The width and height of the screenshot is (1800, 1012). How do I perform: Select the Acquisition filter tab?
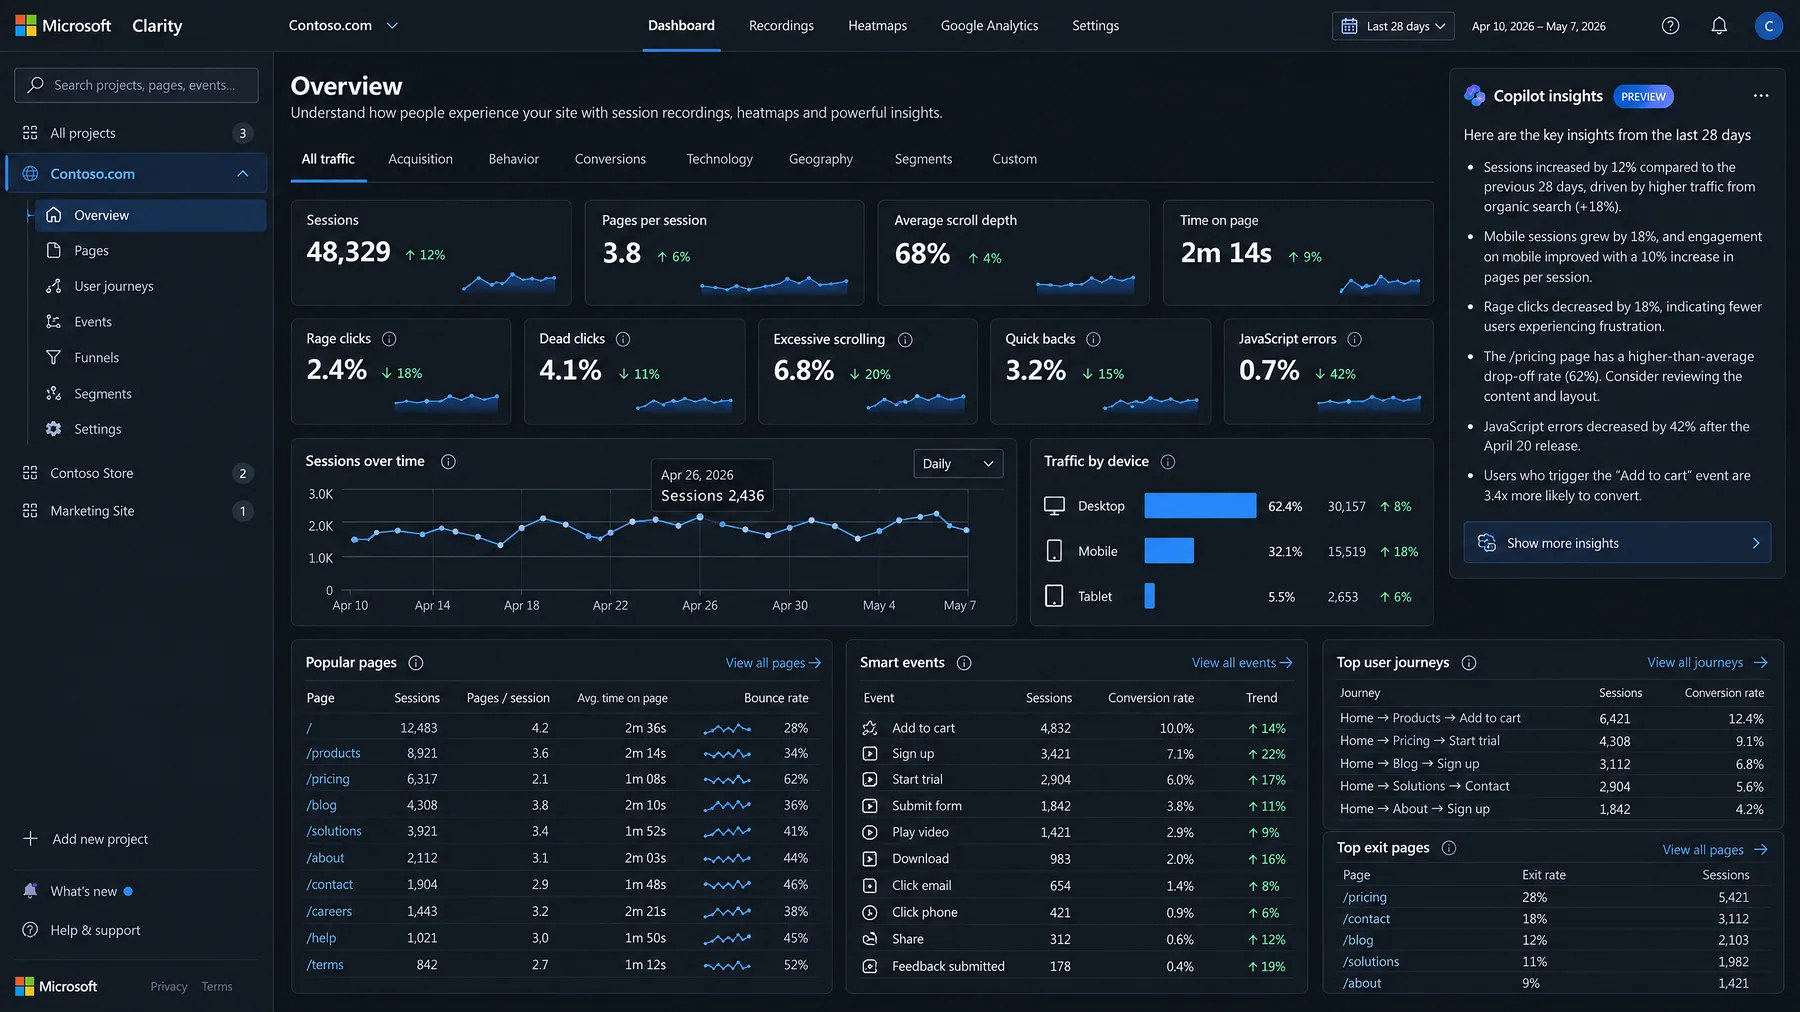[x=420, y=159]
